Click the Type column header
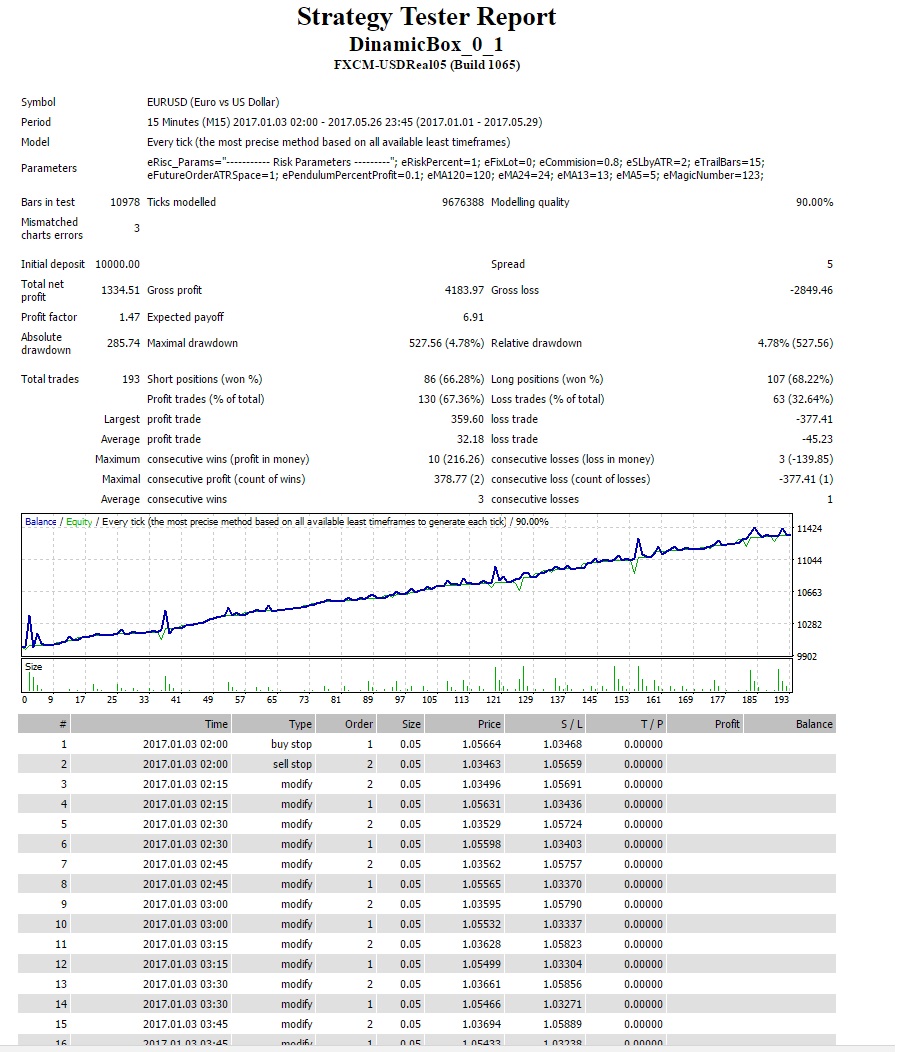Image resolution: width=898 pixels, height=1052 pixels. pos(273,724)
